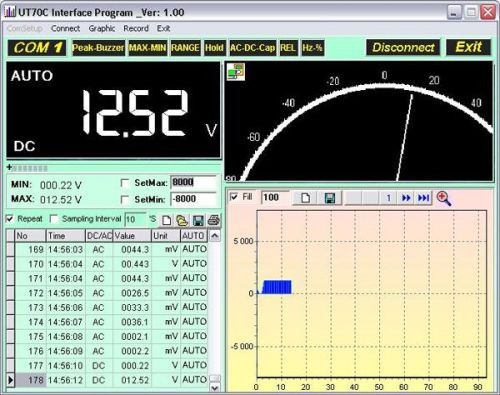Click the MIN reading 000.22 V
The height and width of the screenshot is (395, 500).
[x=61, y=185]
